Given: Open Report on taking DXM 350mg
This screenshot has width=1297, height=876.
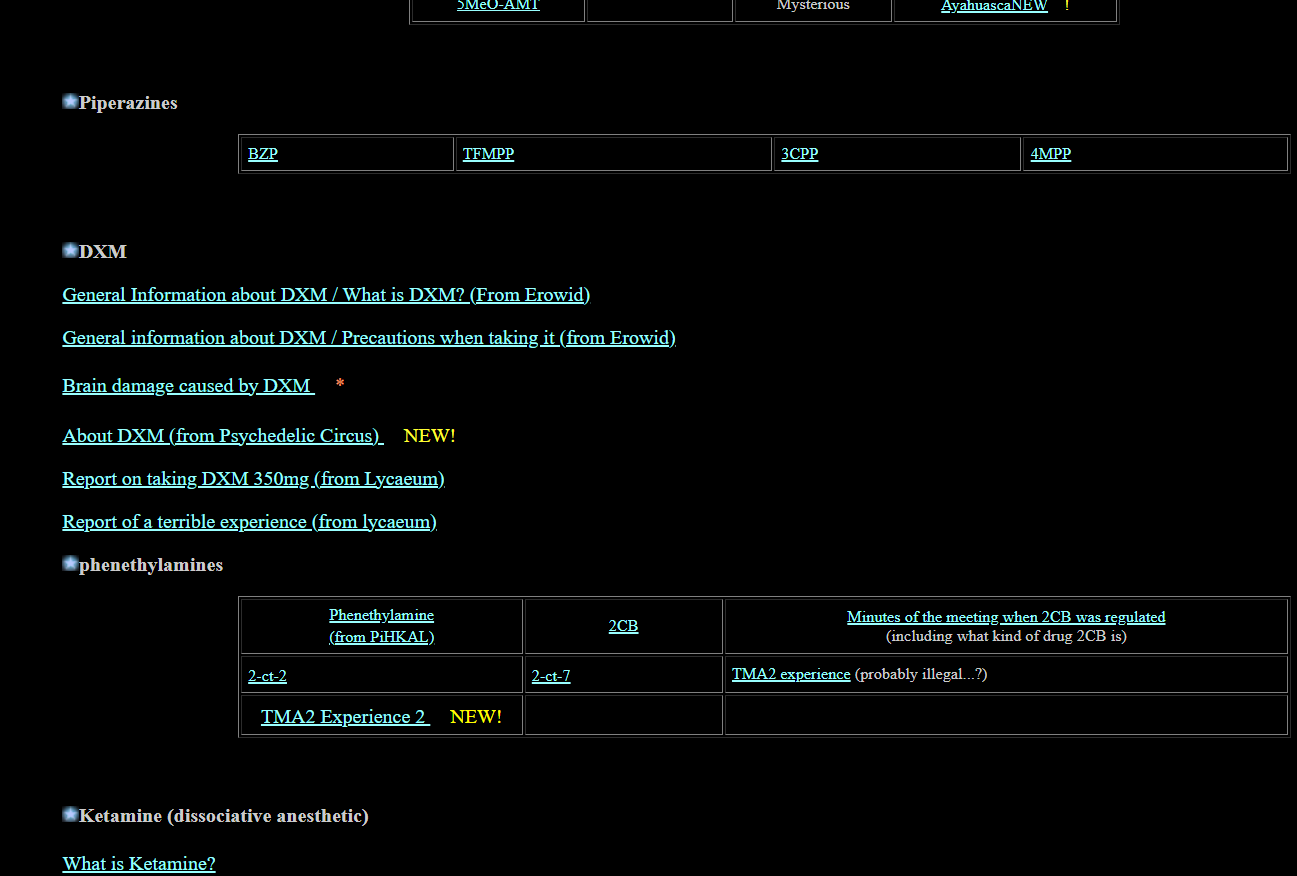Looking at the screenshot, I should [x=253, y=479].
